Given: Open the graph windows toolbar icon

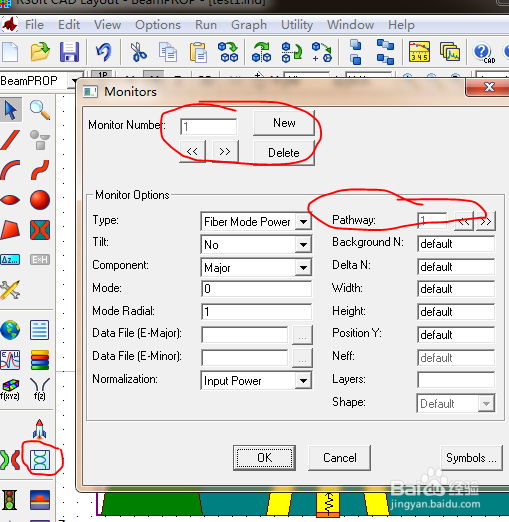Looking at the screenshot, I should coord(450,52).
